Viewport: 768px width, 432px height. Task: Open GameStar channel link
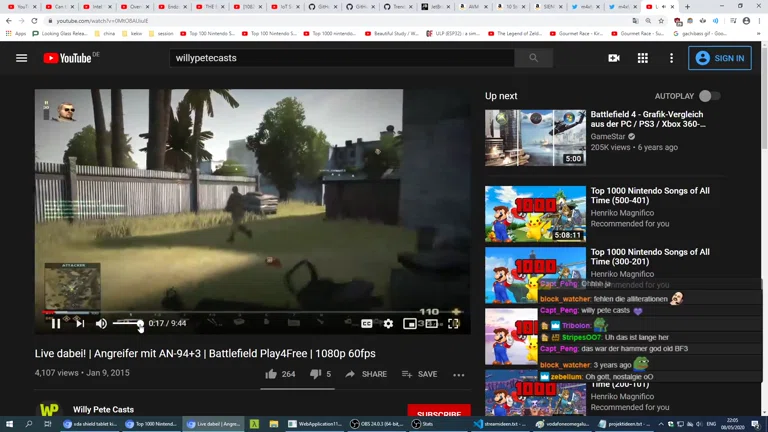tap(608, 137)
